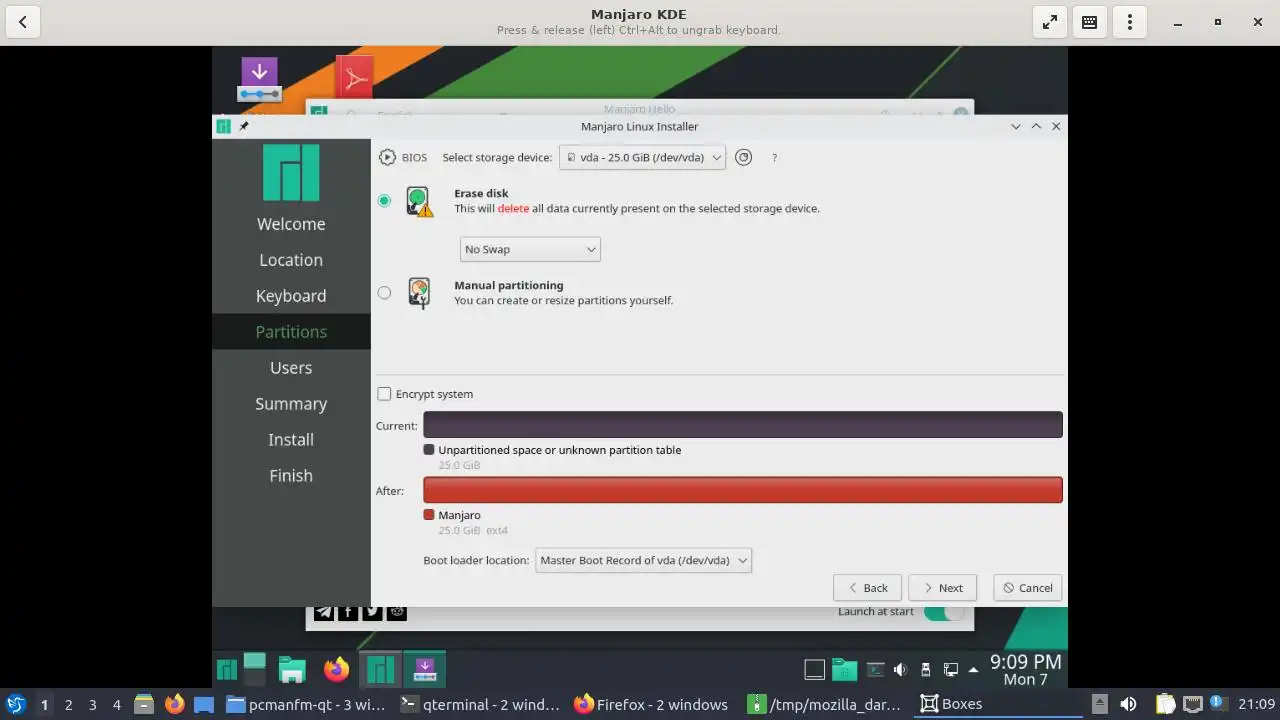Screen dimensions: 1280x720
Task: Click the show desktop icon in KDE tray
Action: tap(815, 670)
